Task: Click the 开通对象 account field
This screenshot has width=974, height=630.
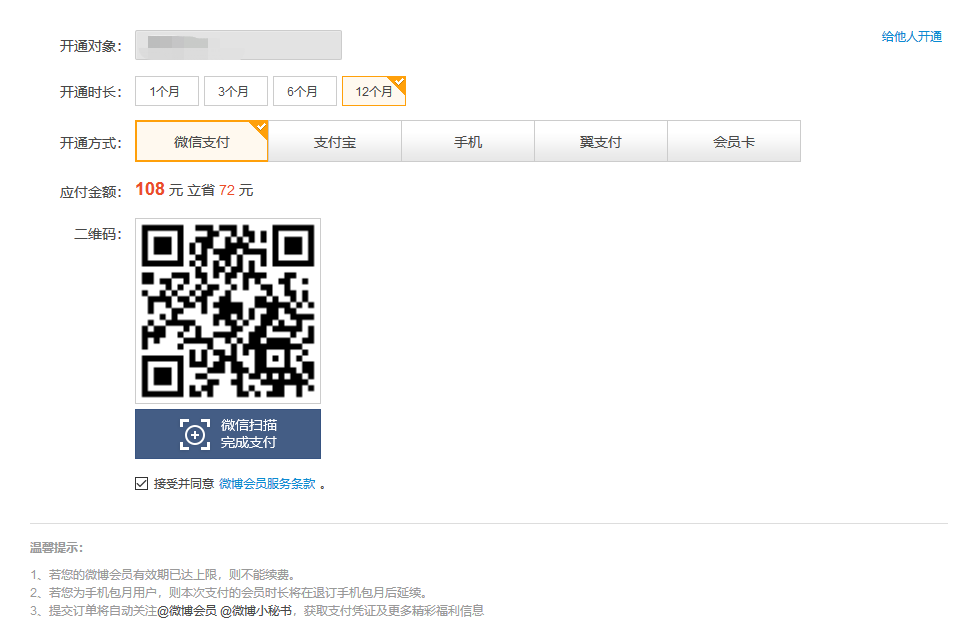Action: click(x=238, y=45)
